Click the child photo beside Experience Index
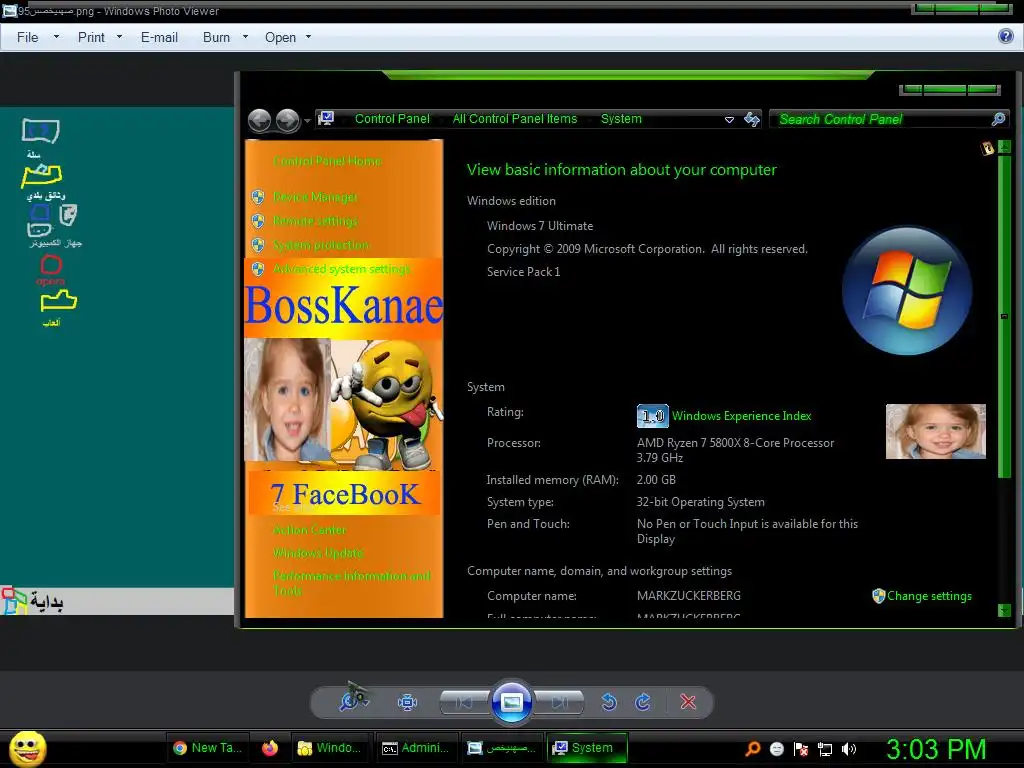Screen dimensions: 1024x768 click(935, 431)
